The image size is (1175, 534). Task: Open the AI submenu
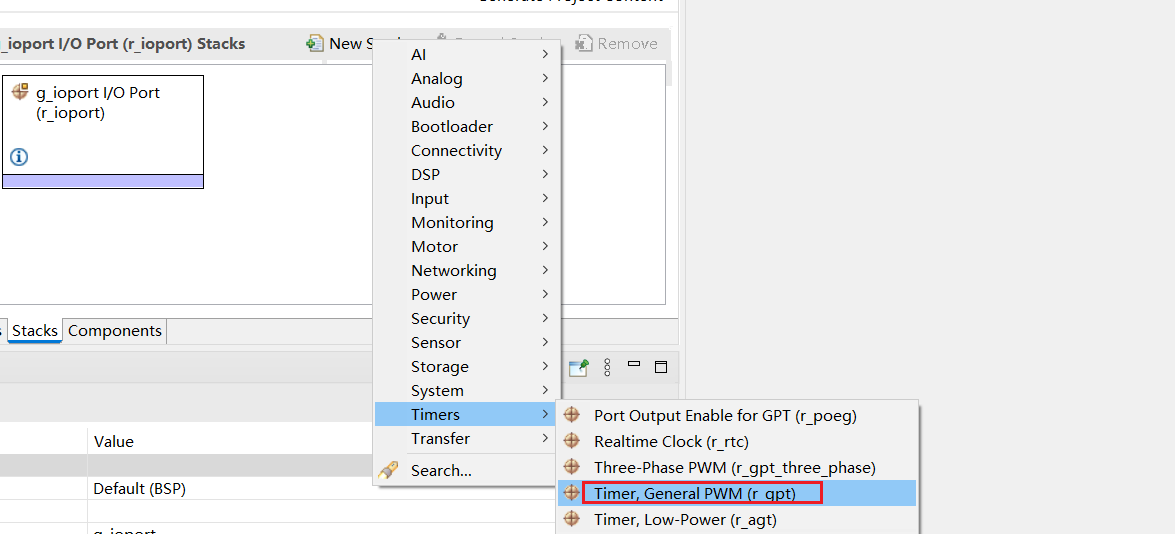[x=467, y=55]
